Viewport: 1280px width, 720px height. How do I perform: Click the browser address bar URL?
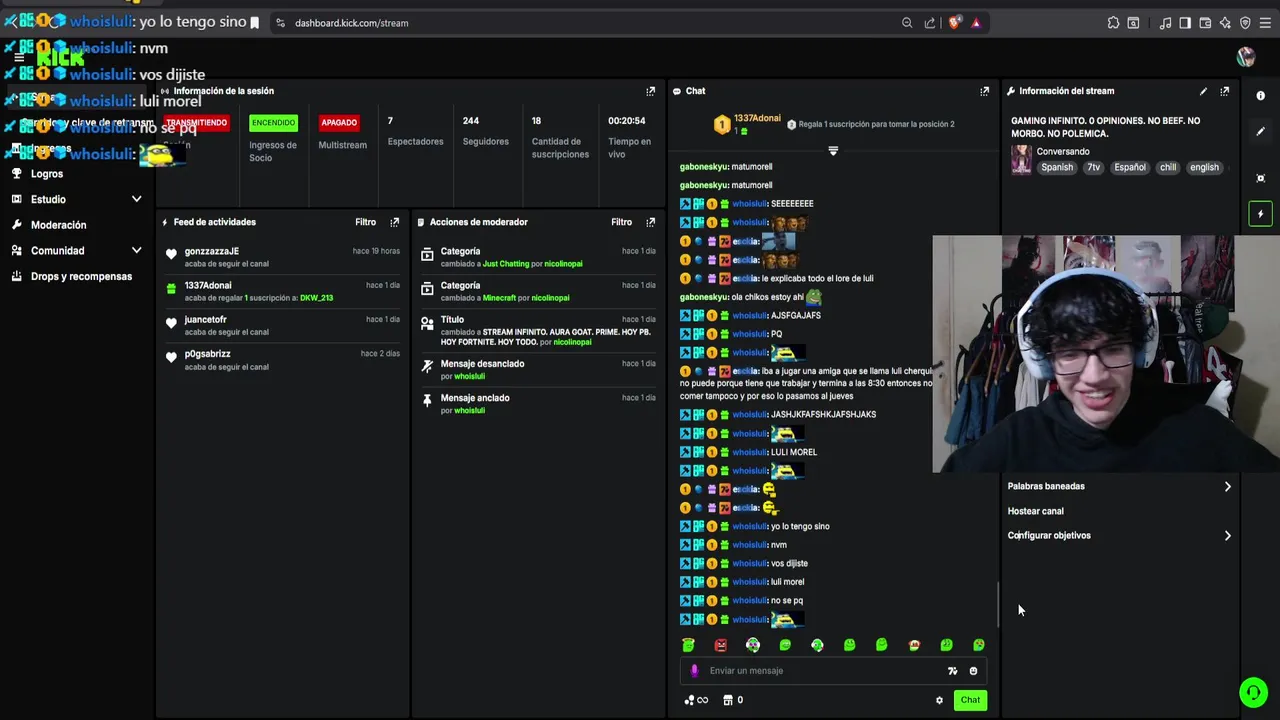coord(351,23)
